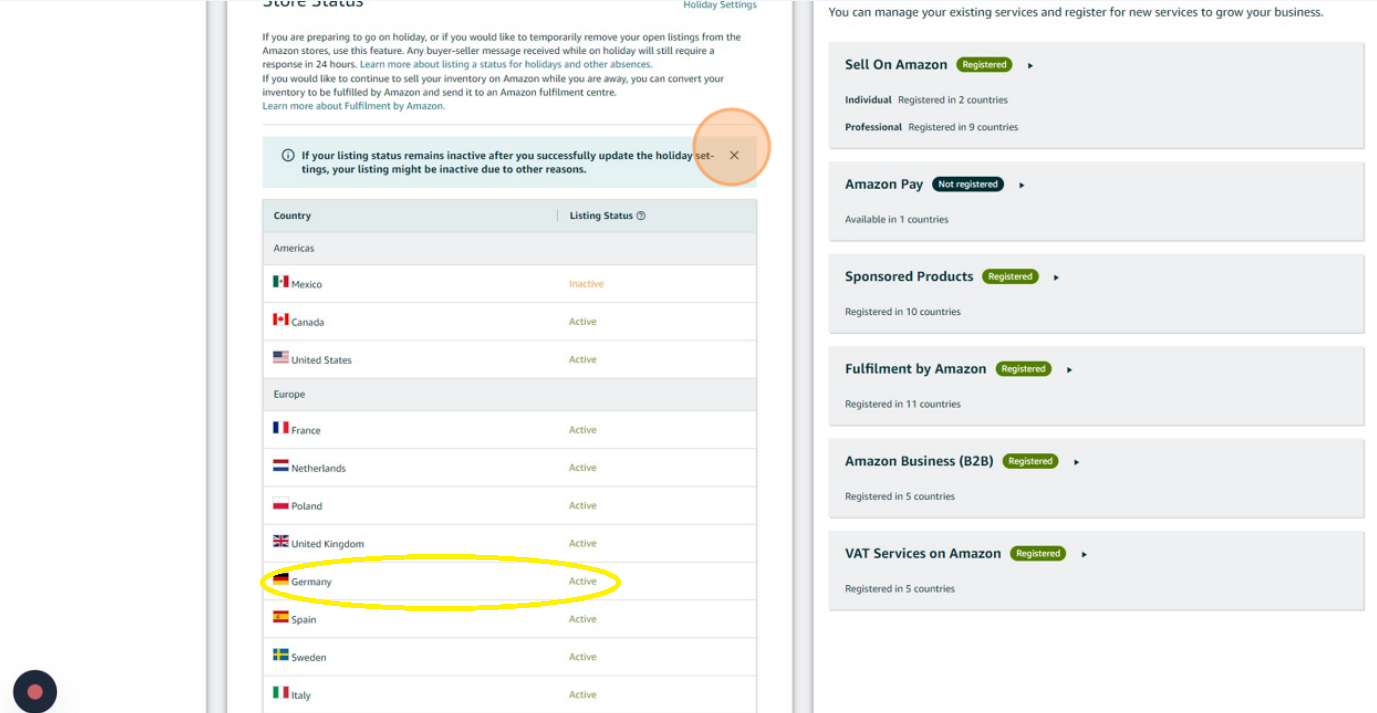Open Holiday Settings link
This screenshot has width=1377, height=713.
pyautogui.click(x=719, y=5)
